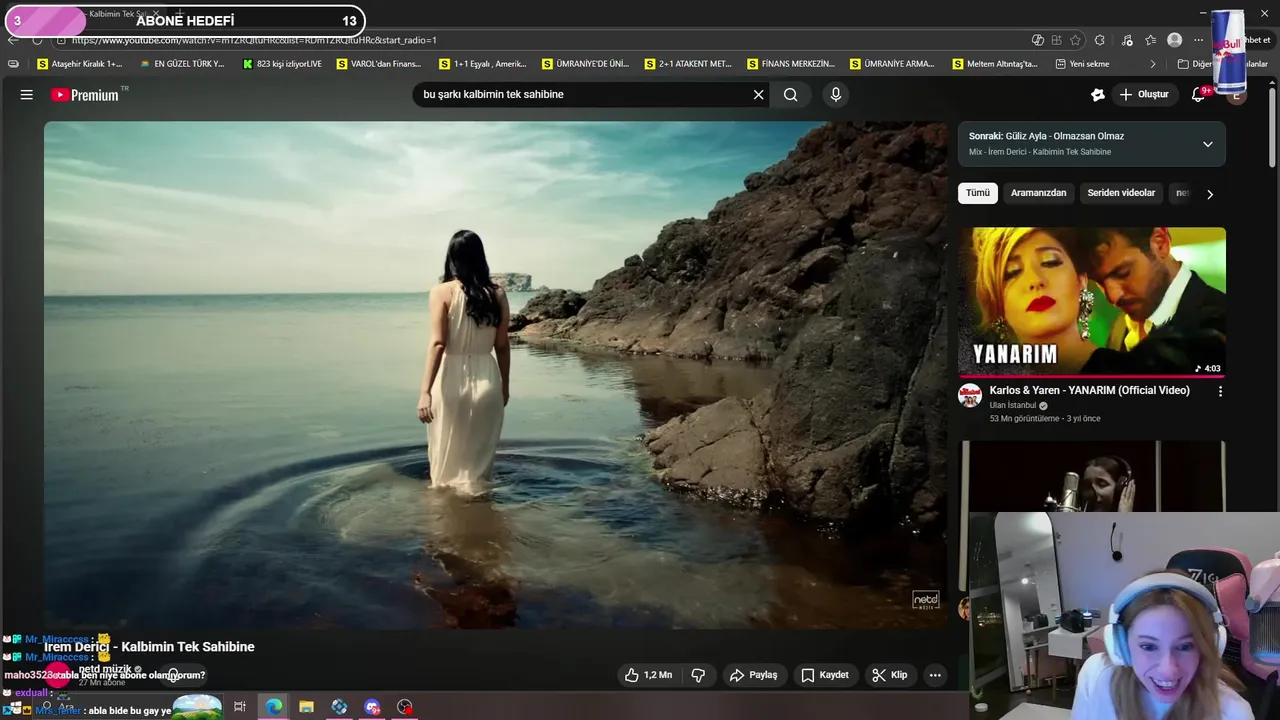Select the Tümü filter chip
The width and height of the screenshot is (1280, 720).
(x=977, y=193)
